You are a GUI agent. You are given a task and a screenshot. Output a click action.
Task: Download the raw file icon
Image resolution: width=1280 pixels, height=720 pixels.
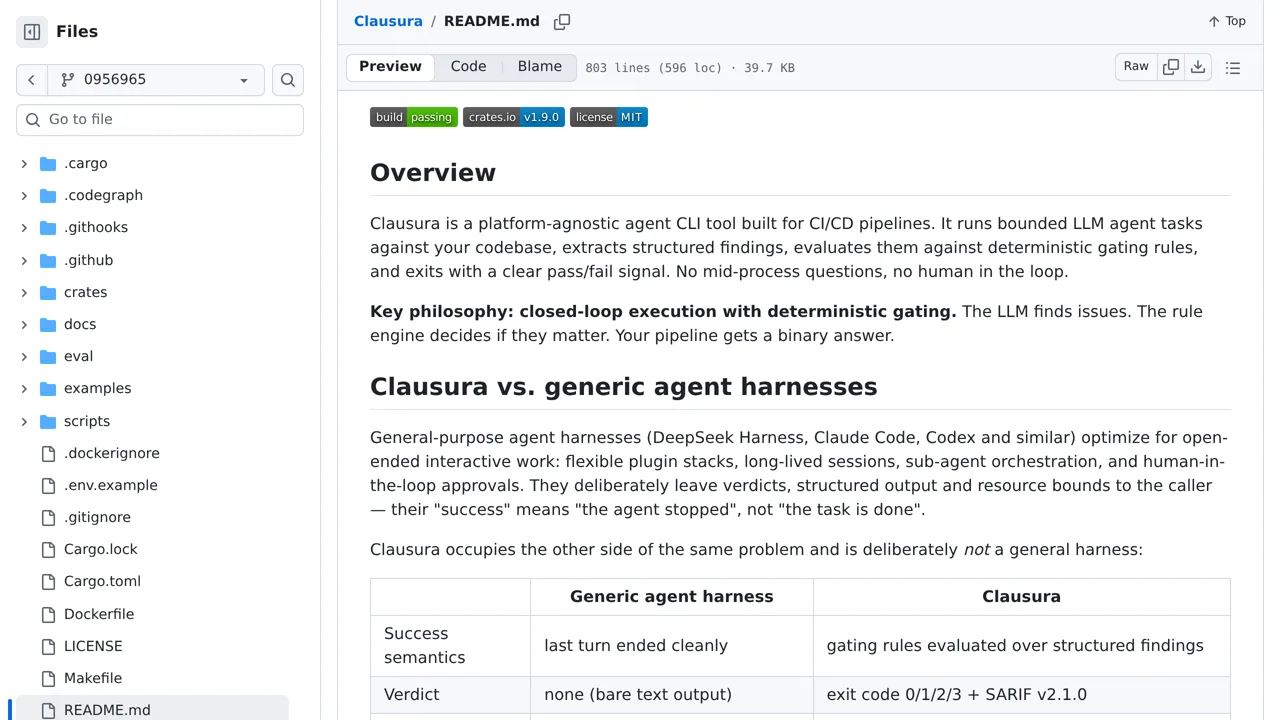(x=1198, y=67)
